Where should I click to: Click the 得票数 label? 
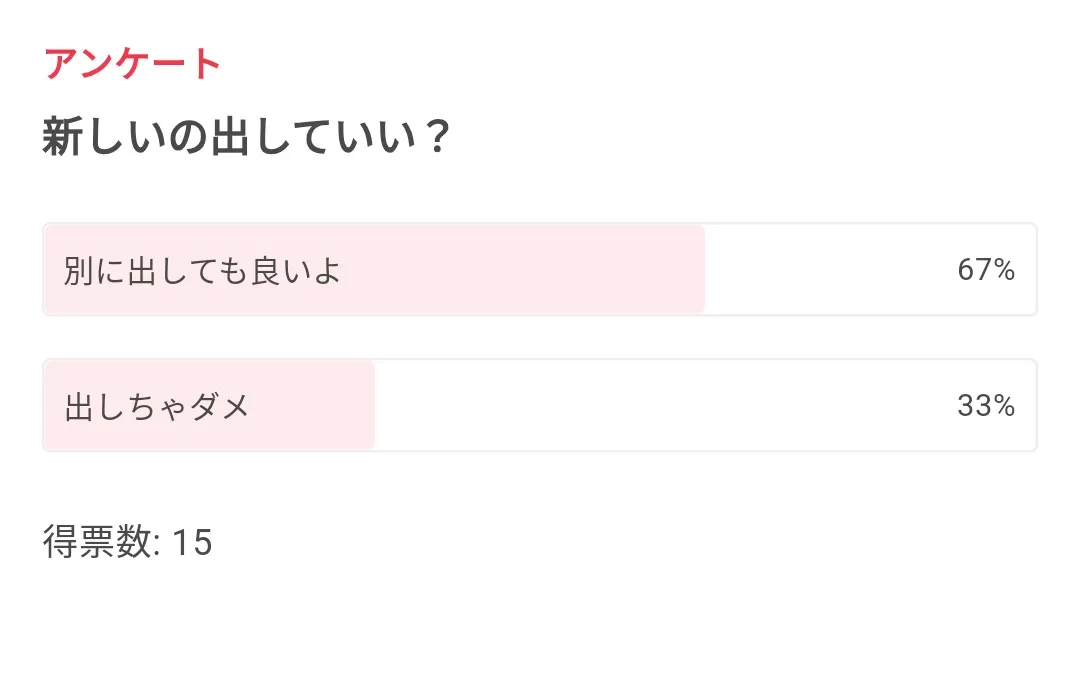coord(97,542)
